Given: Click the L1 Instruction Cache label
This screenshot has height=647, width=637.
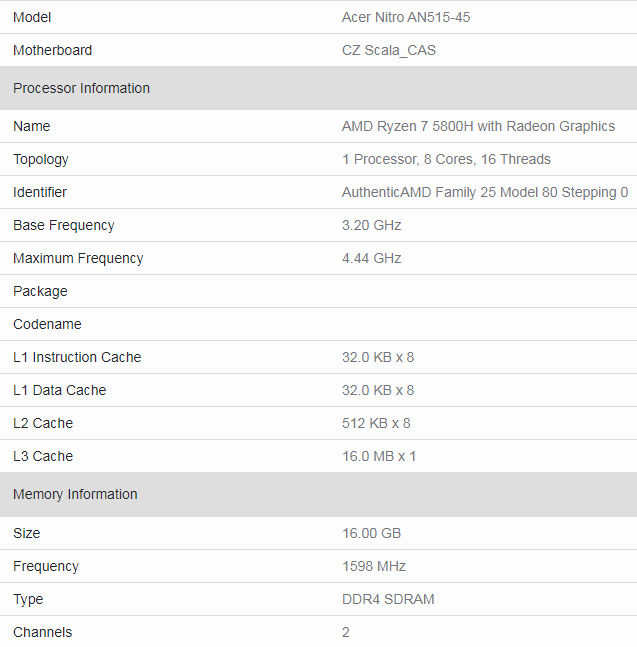Looking at the screenshot, I should [x=77, y=357].
